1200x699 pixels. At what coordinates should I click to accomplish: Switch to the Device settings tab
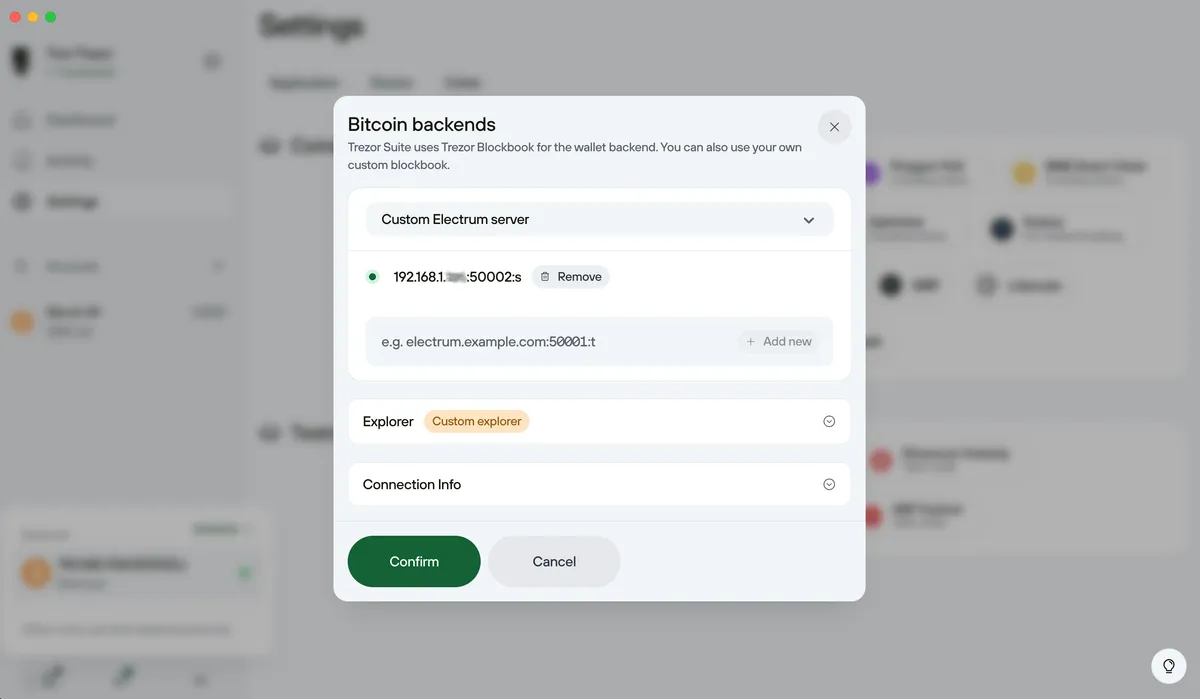point(391,83)
